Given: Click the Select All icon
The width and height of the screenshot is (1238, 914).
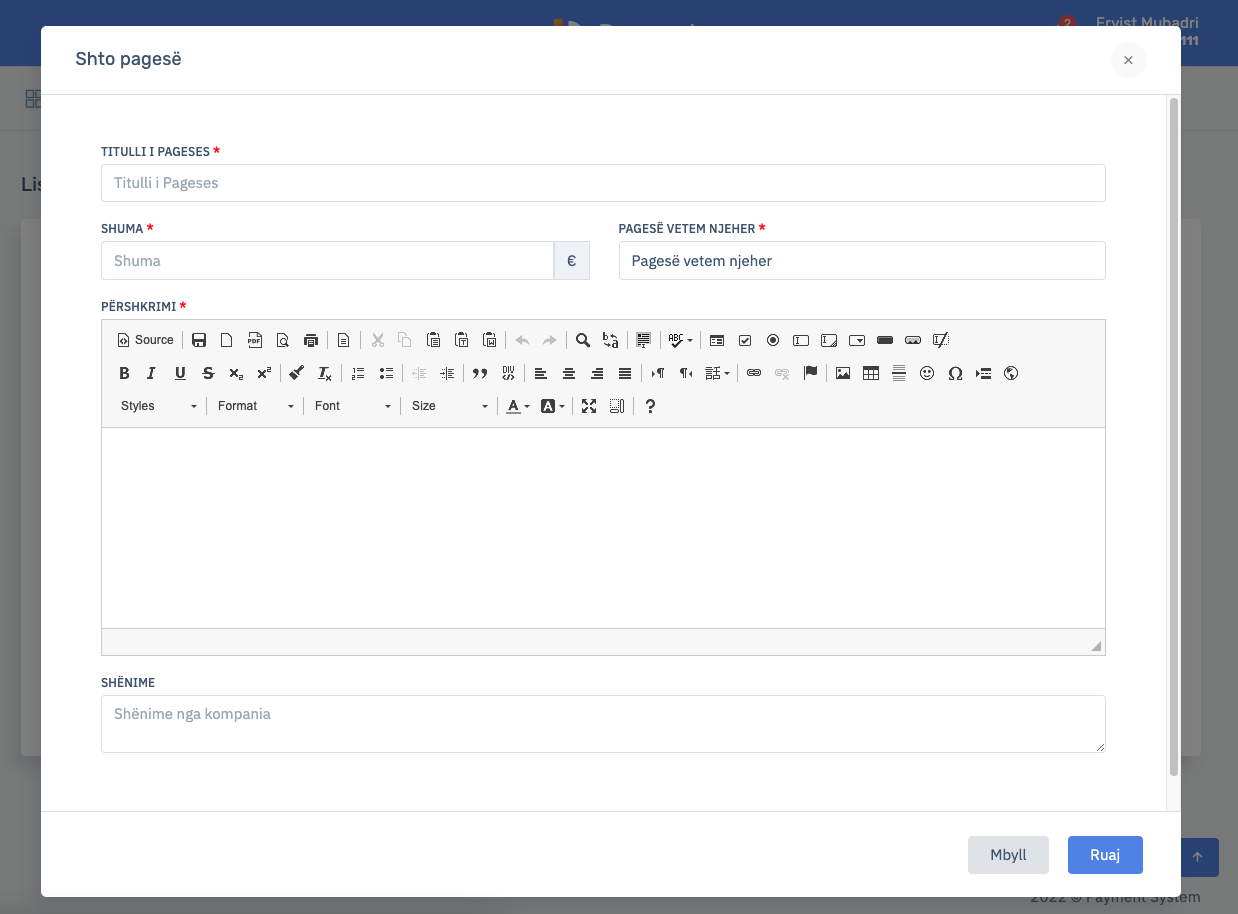Looking at the screenshot, I should [x=643, y=340].
